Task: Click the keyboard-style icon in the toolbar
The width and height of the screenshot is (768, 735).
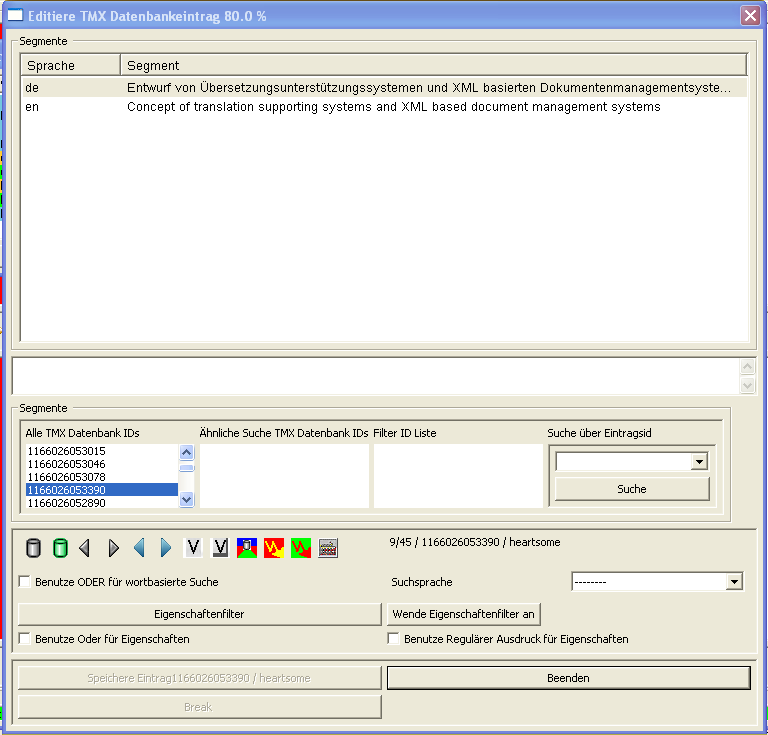Action: coord(328,548)
